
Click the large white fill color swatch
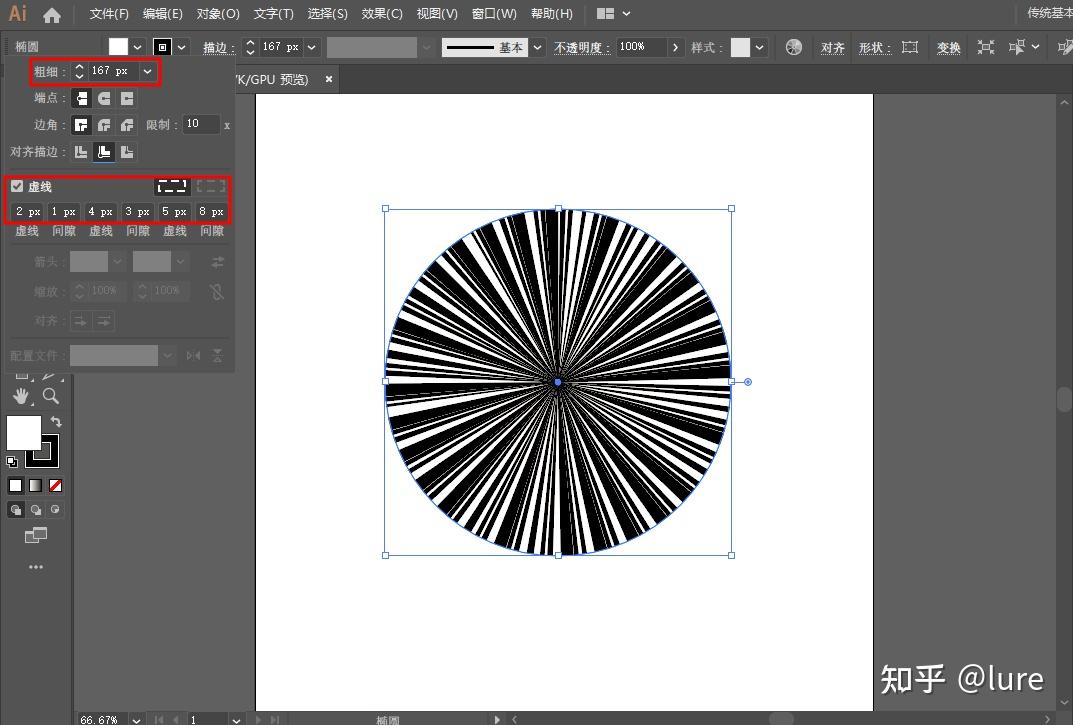click(24, 433)
